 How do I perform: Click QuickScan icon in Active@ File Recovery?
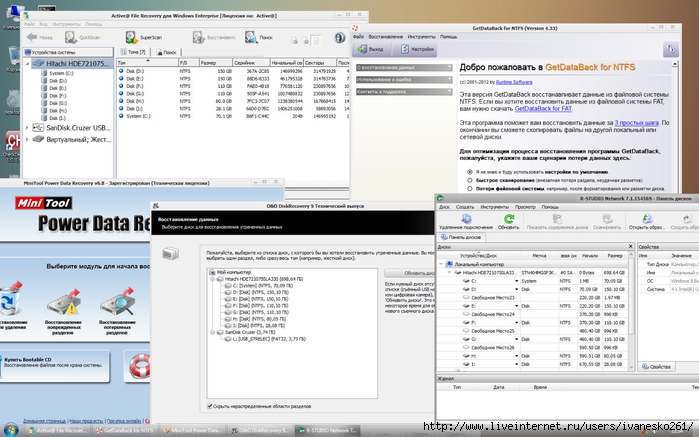[x=71, y=37]
